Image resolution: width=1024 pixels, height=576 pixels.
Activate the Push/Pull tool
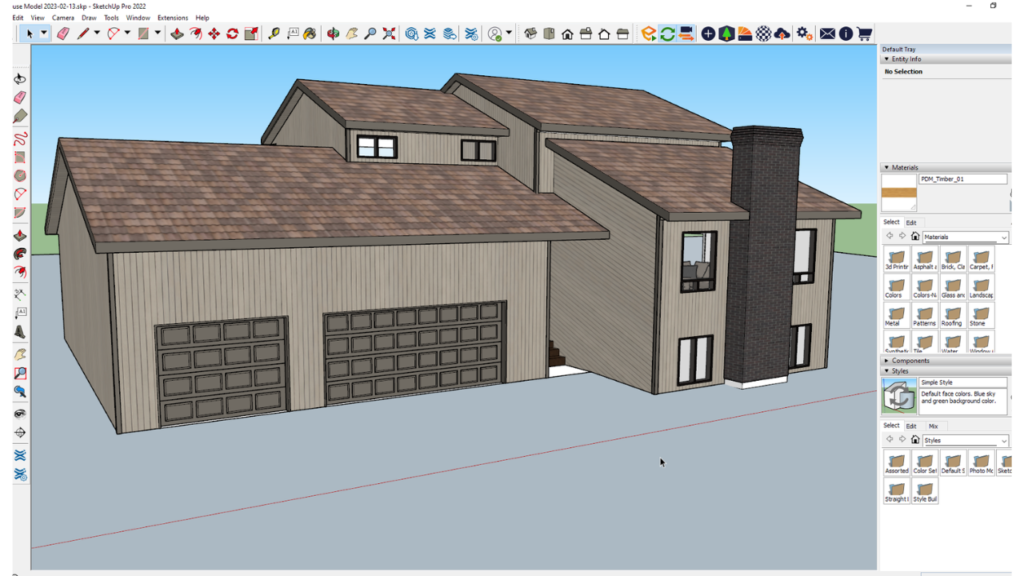[176, 34]
